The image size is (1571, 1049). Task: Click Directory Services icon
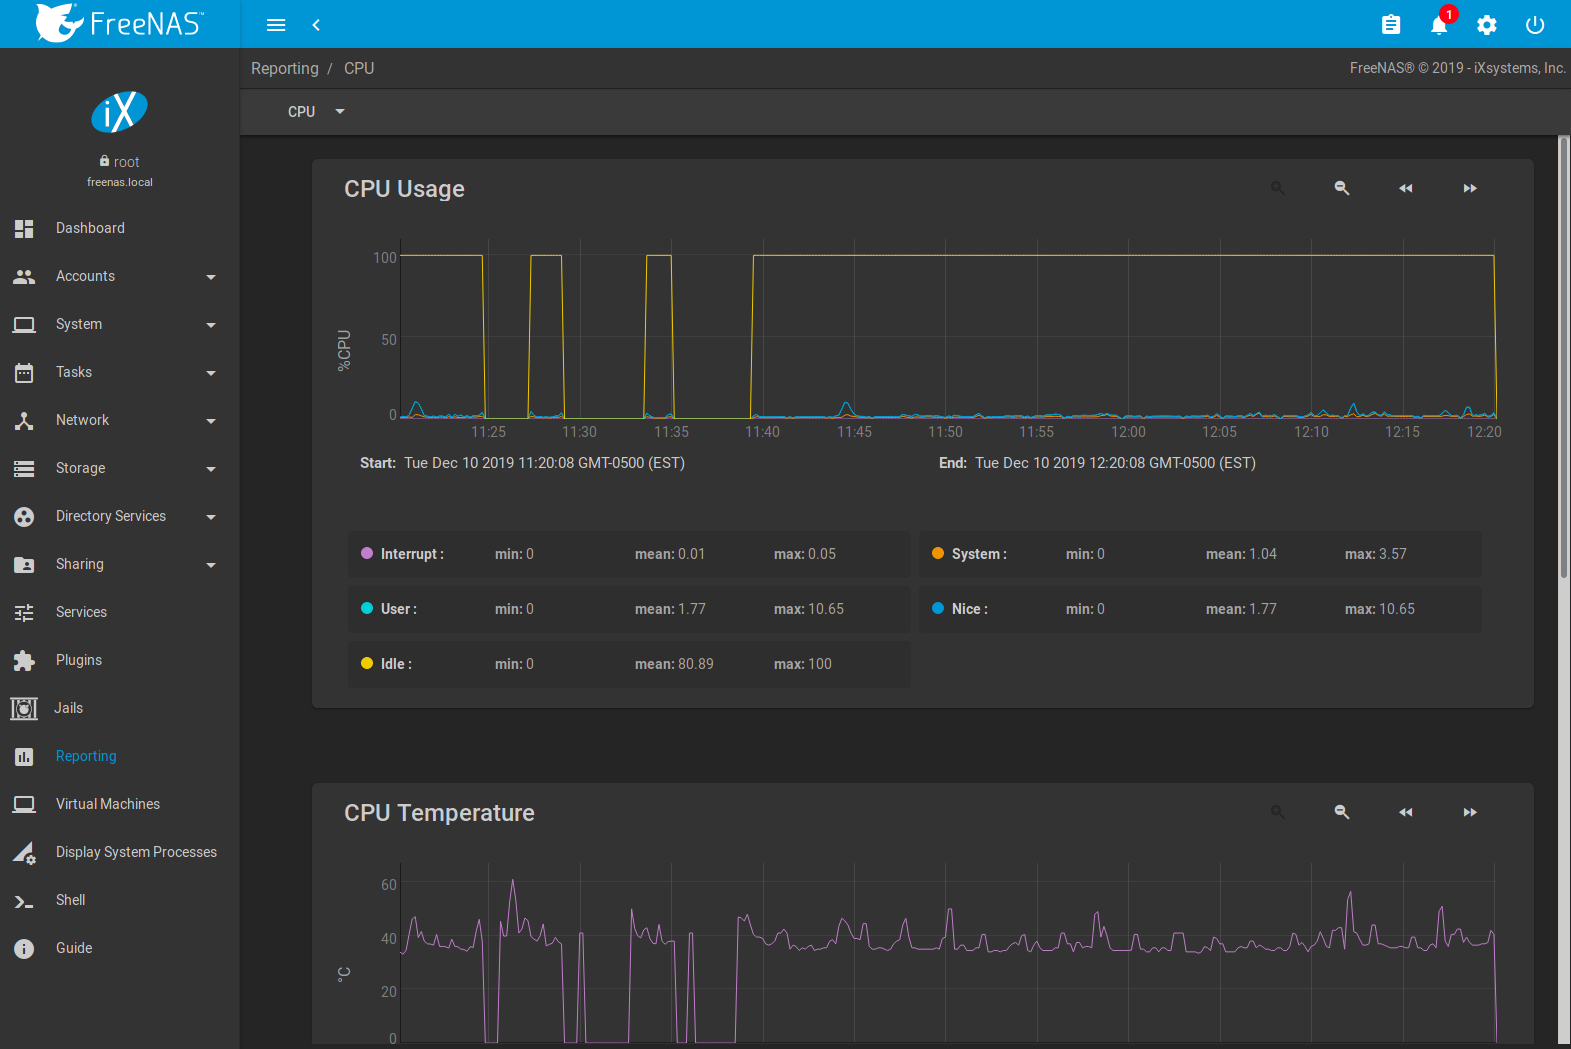pos(24,516)
